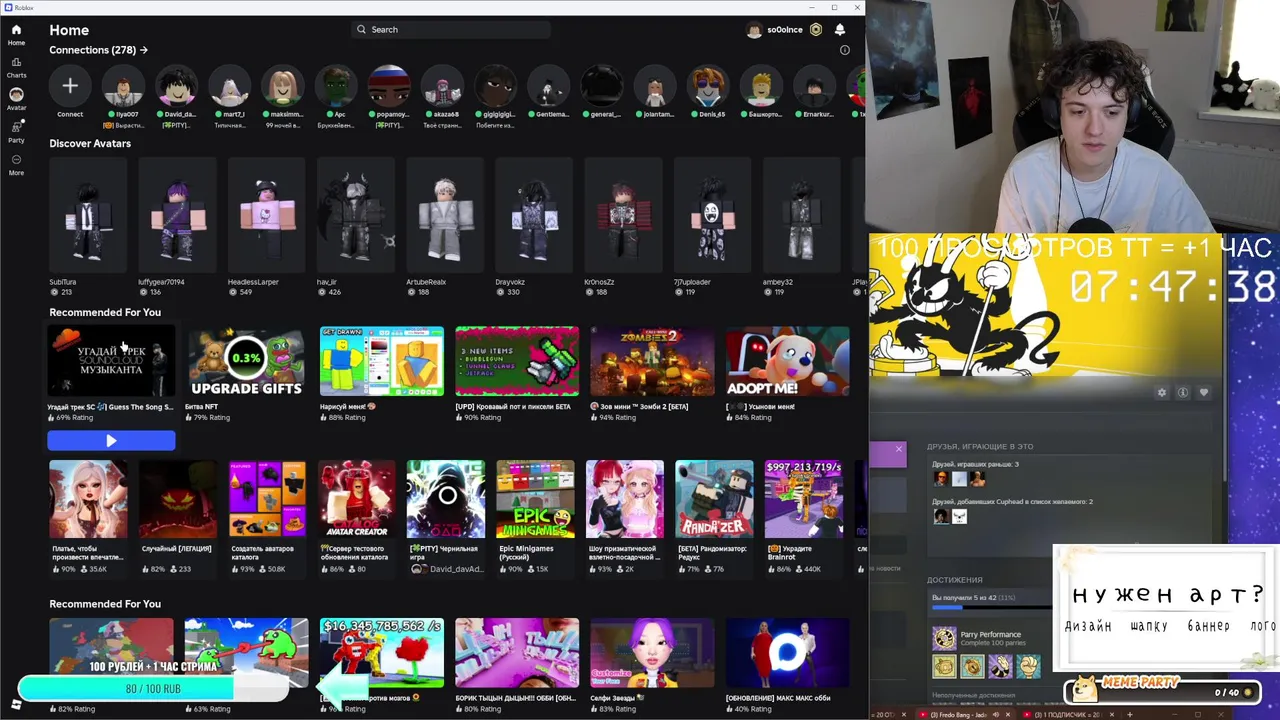
Task: Open Home in the Roblox sidebar
Action: (x=16, y=34)
